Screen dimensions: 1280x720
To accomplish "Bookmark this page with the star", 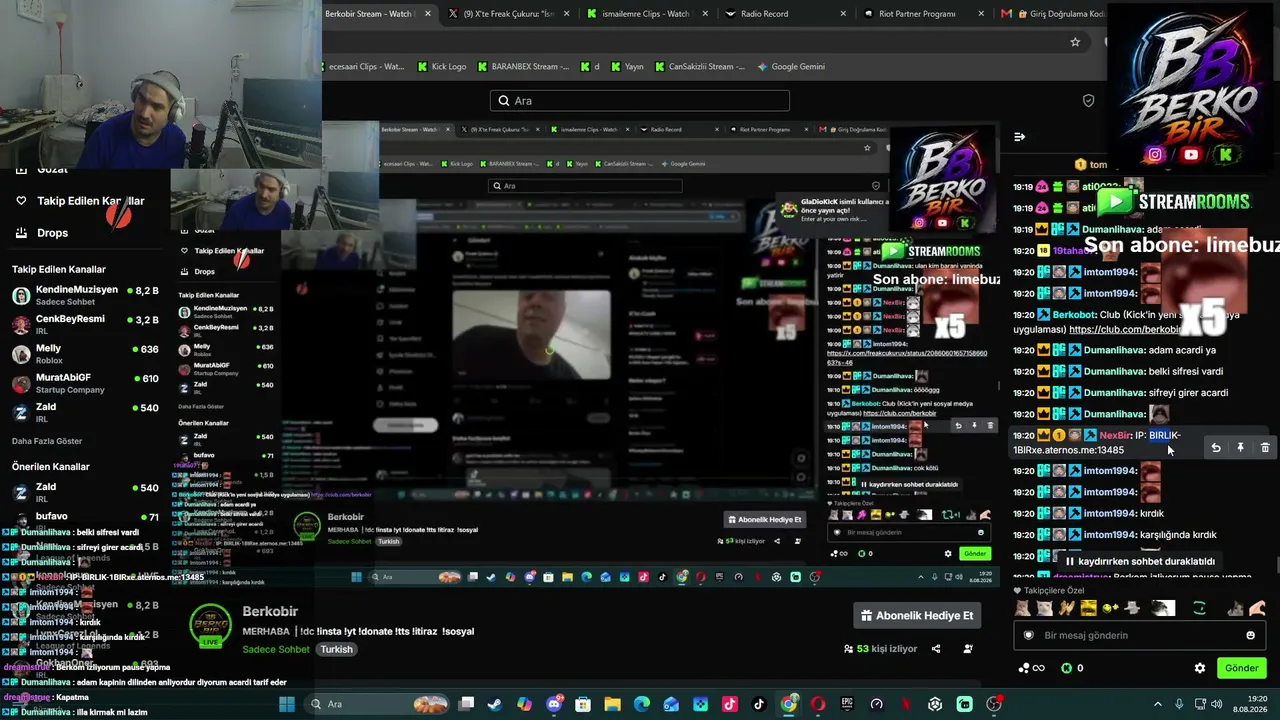I will pos(1075,42).
